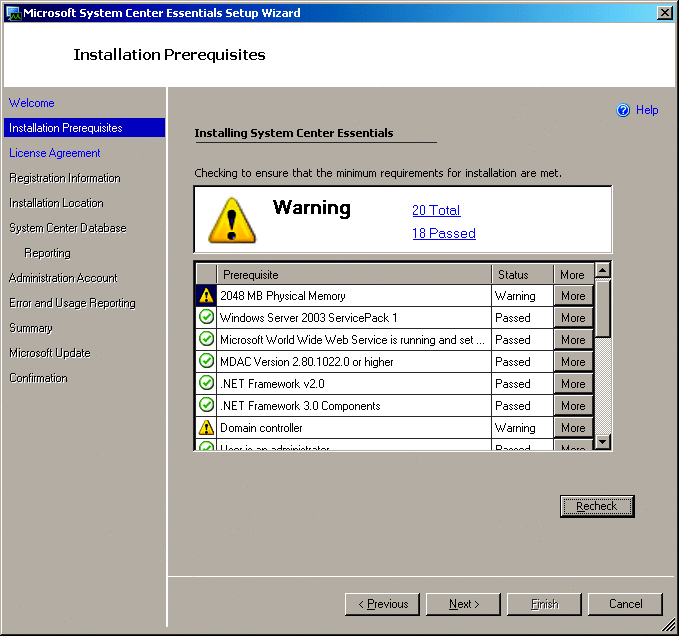Open the 20 Total link

pyautogui.click(x=436, y=210)
